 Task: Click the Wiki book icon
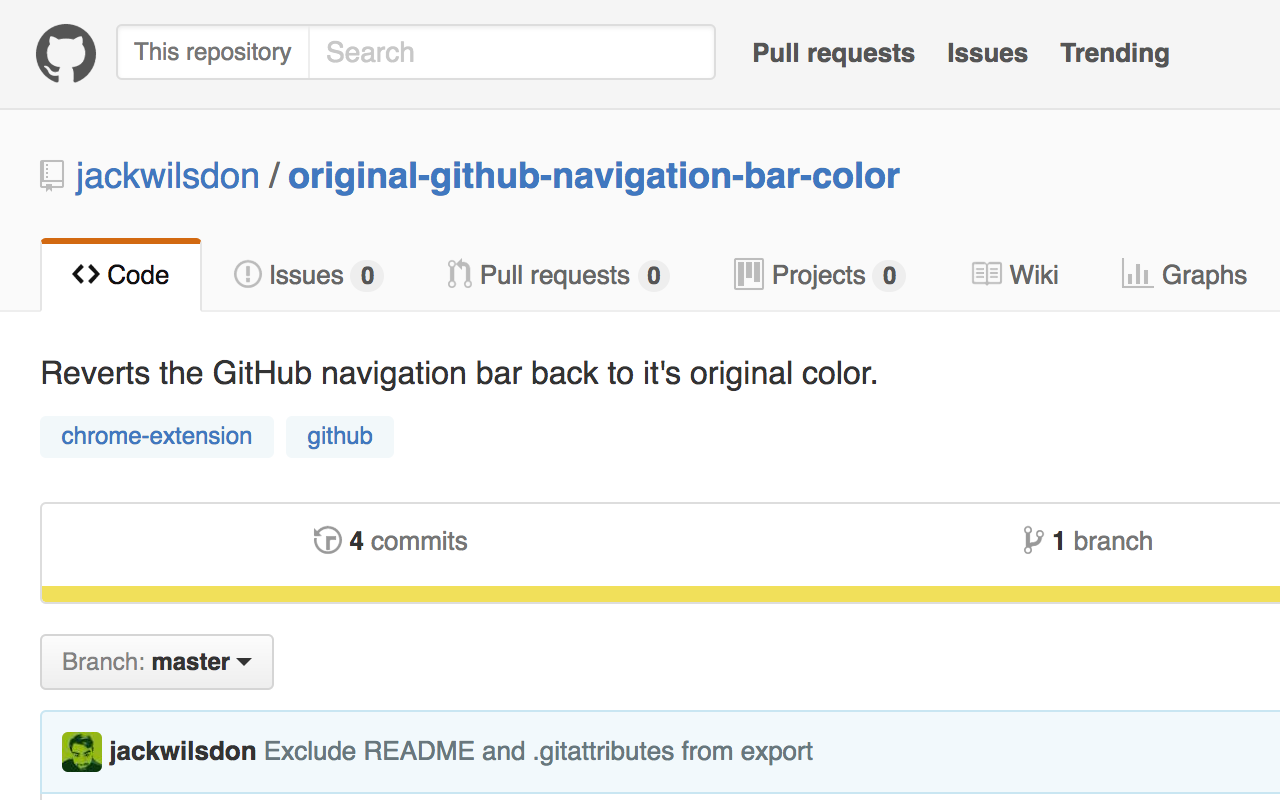[987, 274]
